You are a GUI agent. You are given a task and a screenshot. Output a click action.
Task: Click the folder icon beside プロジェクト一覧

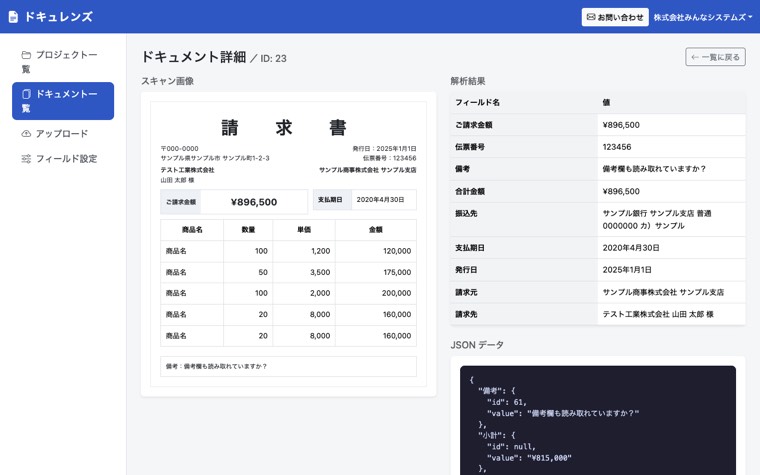26,55
